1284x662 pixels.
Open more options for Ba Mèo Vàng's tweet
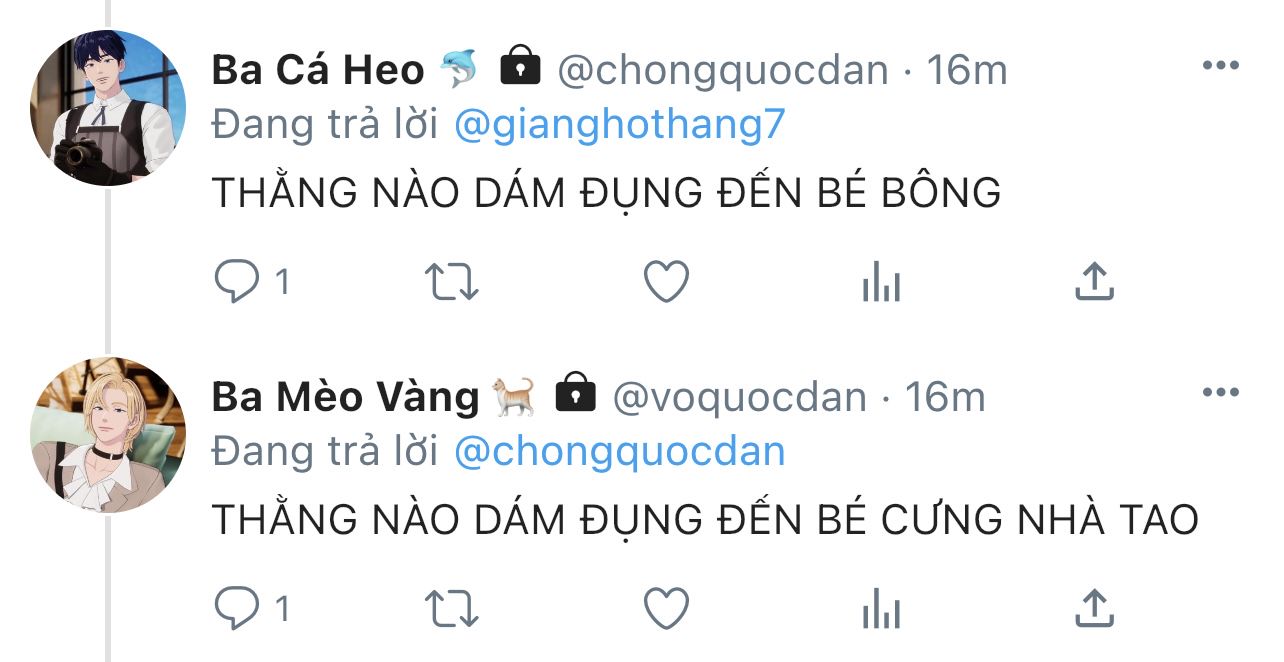(x=1221, y=393)
